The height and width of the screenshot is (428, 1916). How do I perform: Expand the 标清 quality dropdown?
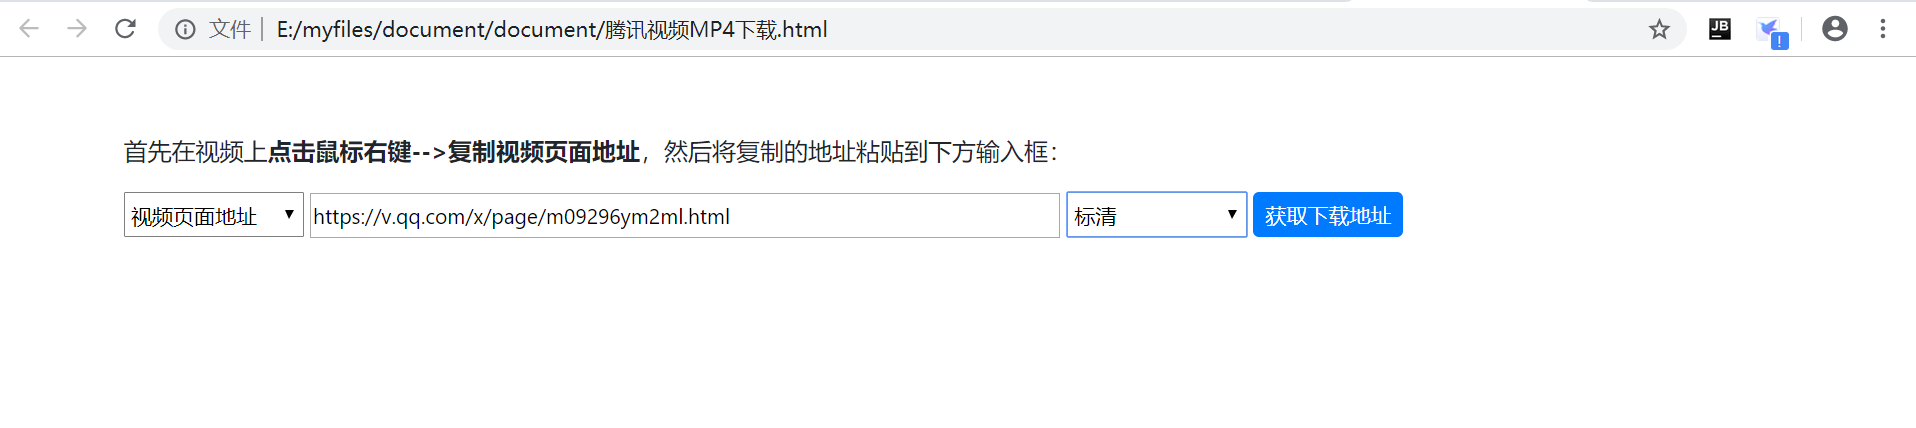(x=1157, y=215)
